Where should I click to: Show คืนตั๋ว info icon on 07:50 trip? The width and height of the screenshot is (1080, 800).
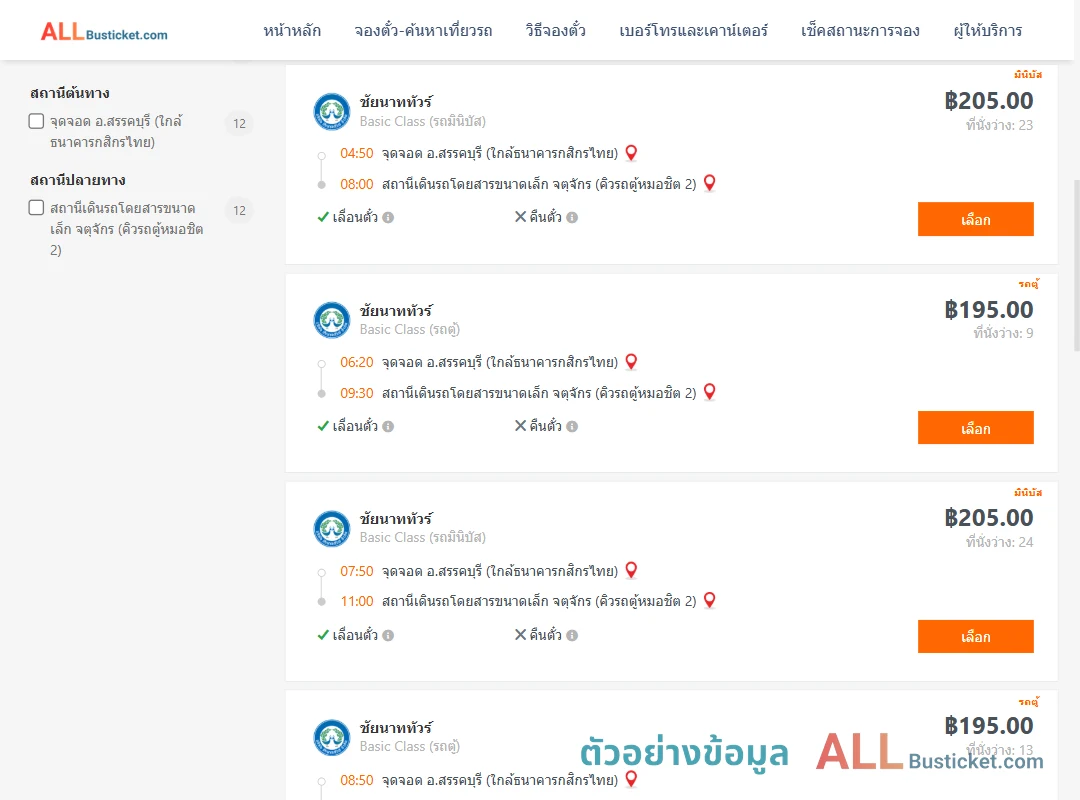(572, 635)
